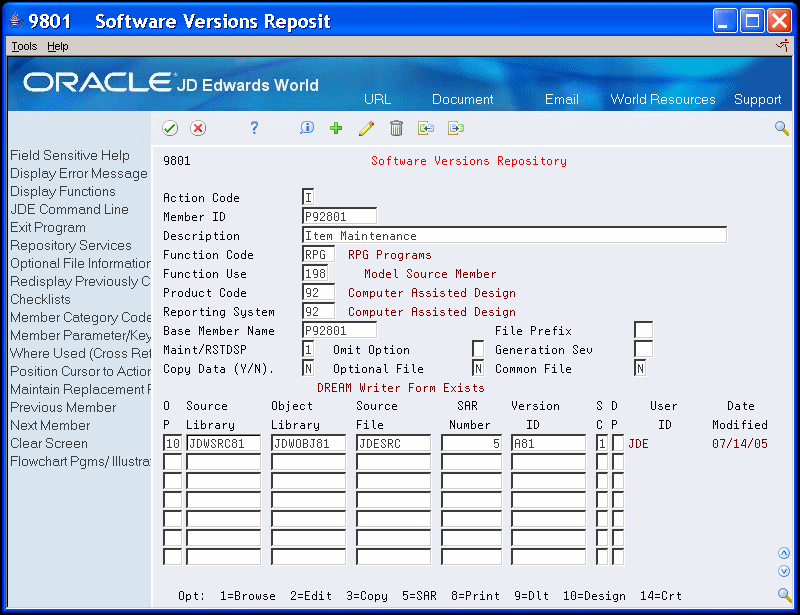This screenshot has height=615, width=800.
Task: Click the Java icon in title bar
Action: pos(16,21)
